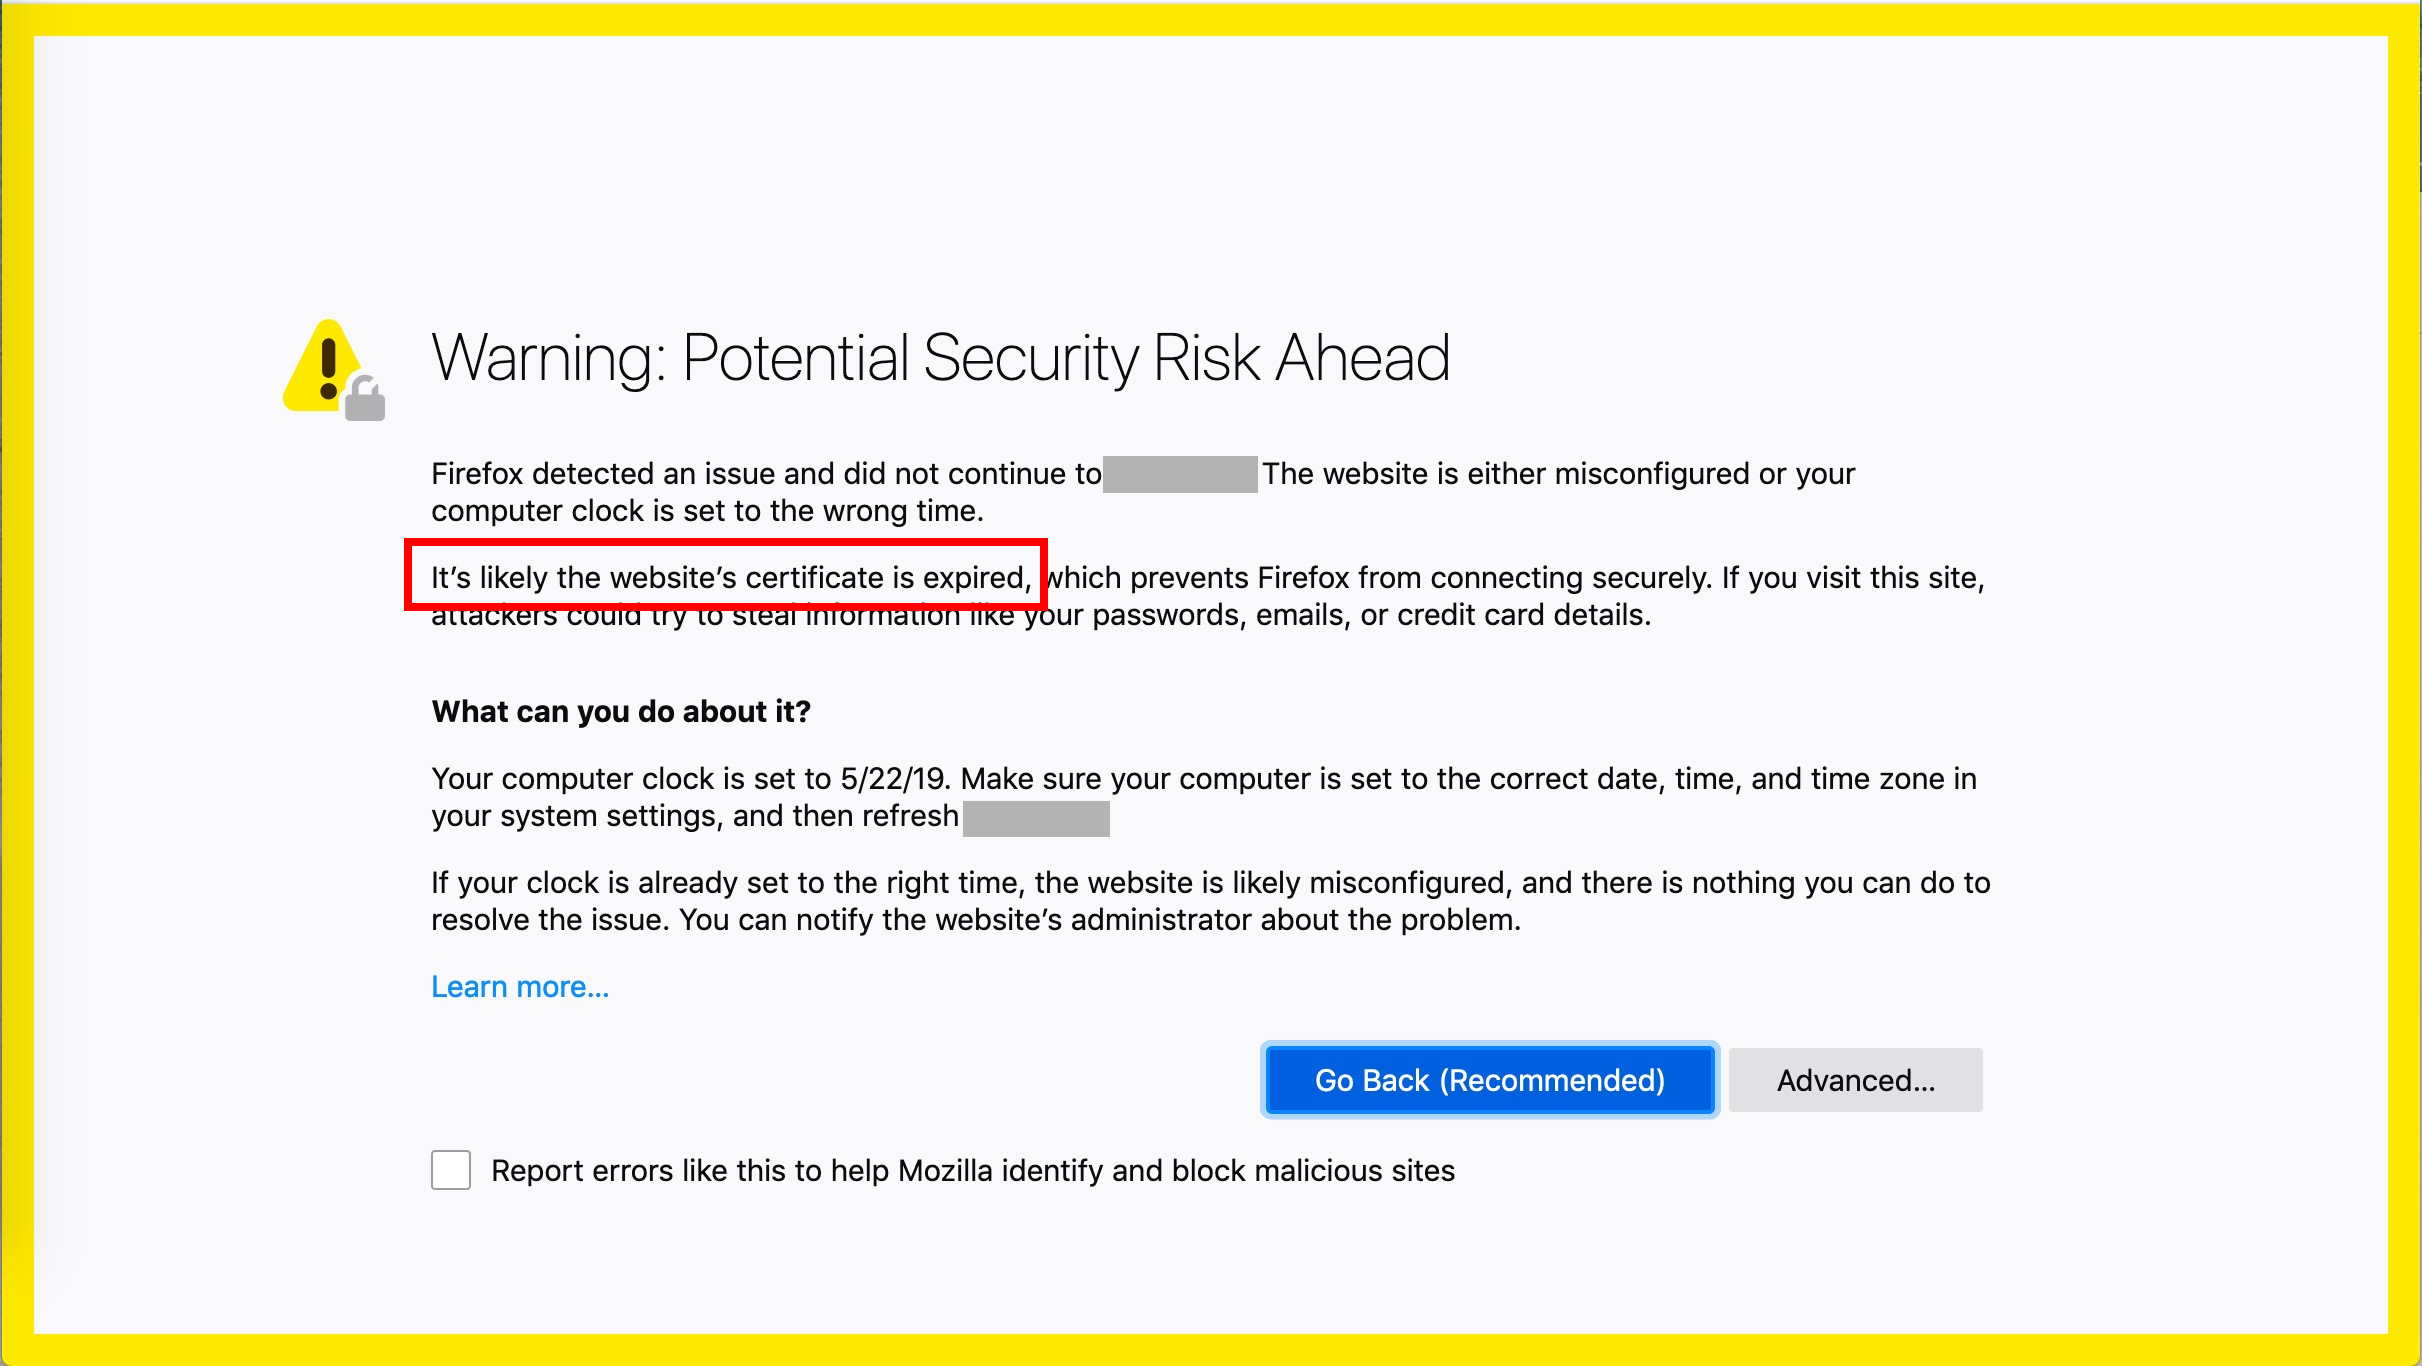Click the What can you do about it heading
The height and width of the screenshot is (1366, 2422).
click(x=620, y=711)
